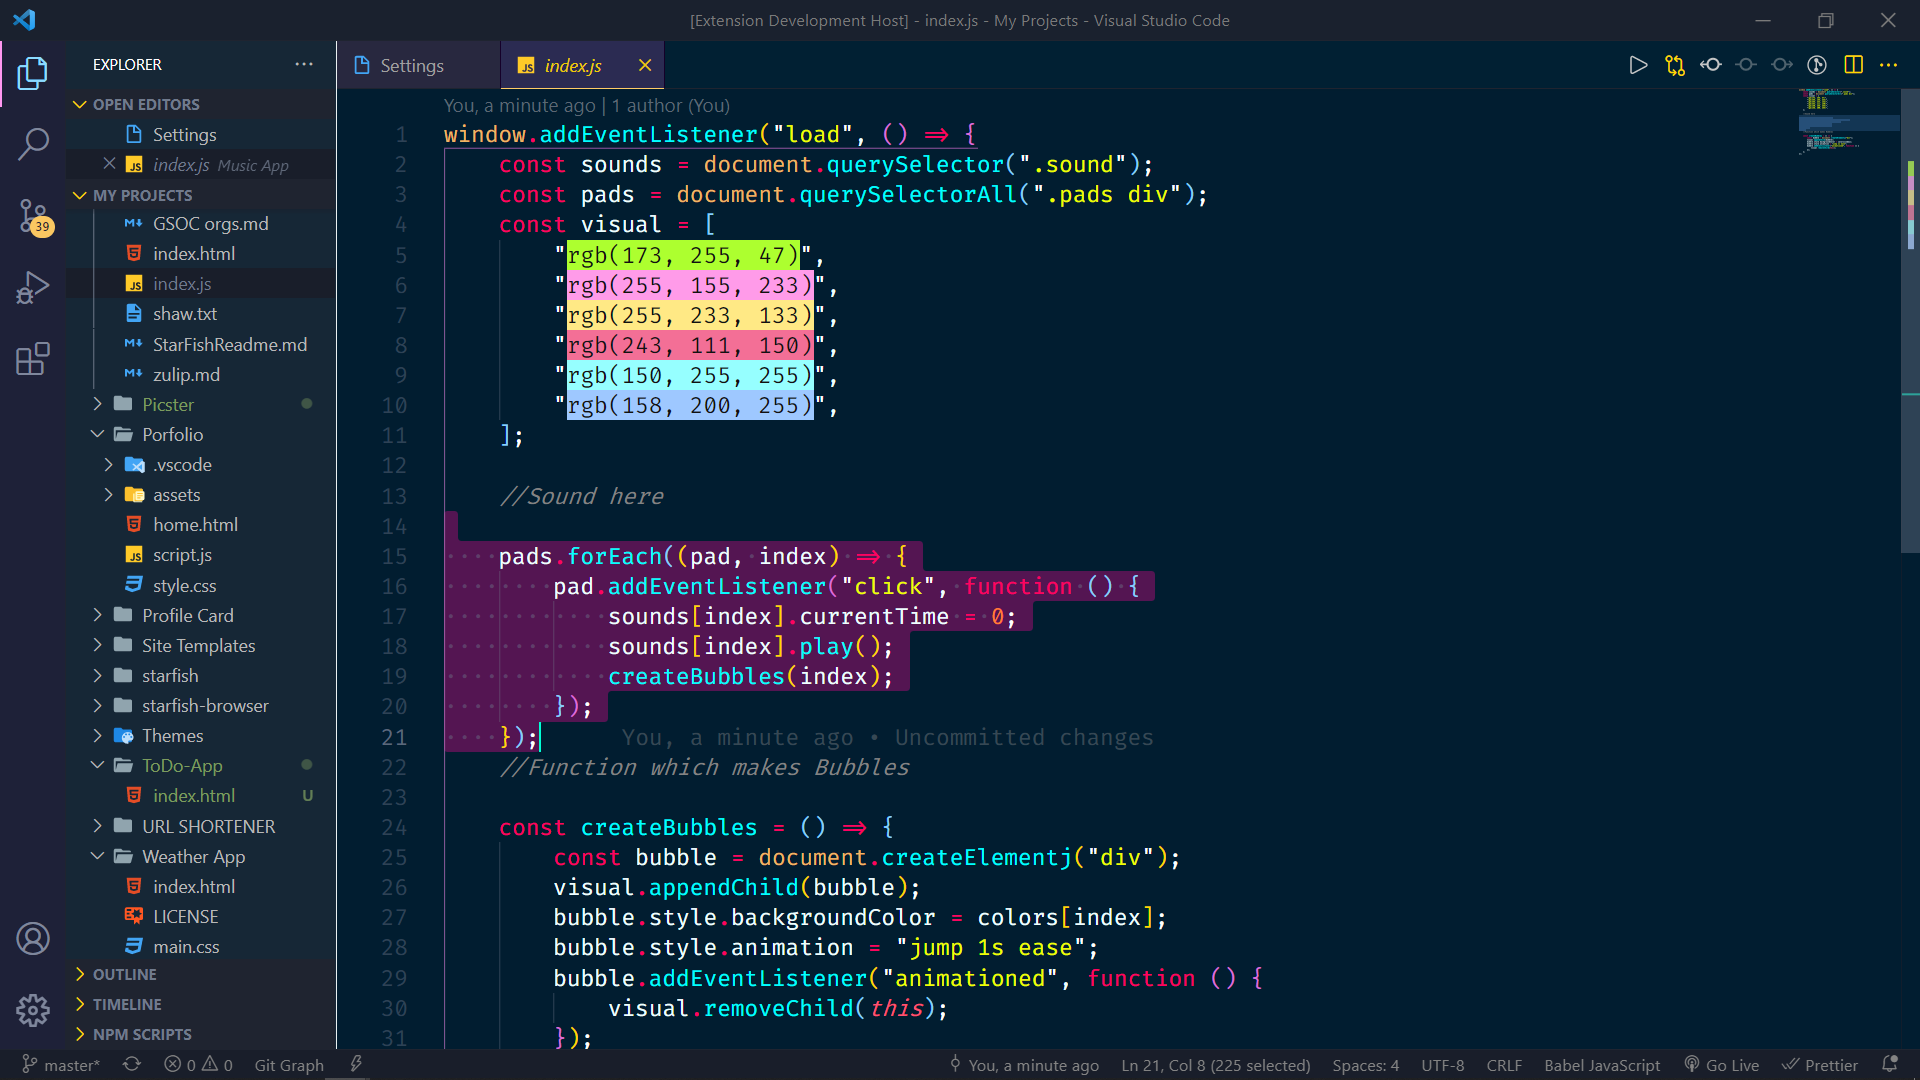Open Run and Debug view

33,288
